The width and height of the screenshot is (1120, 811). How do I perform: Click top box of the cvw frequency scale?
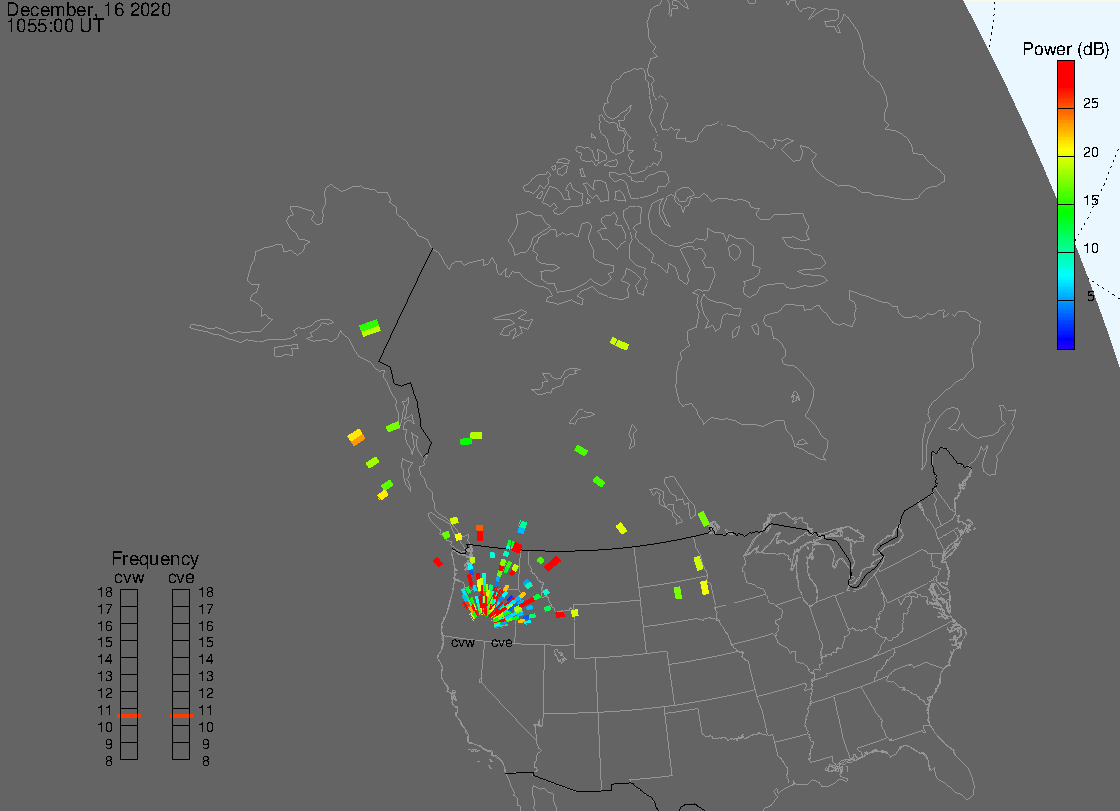pyautogui.click(x=129, y=598)
